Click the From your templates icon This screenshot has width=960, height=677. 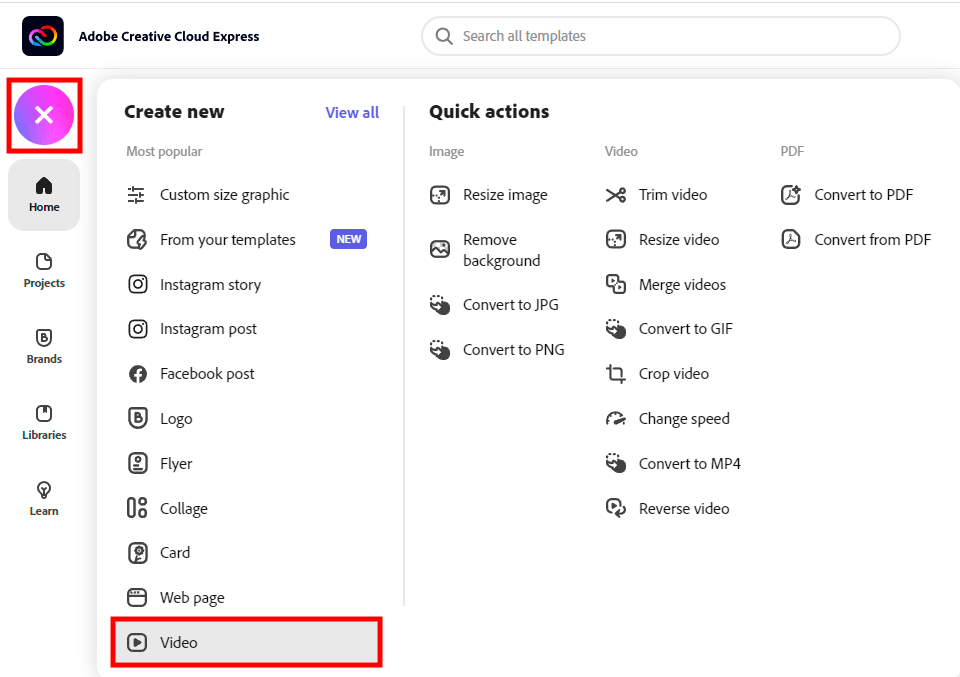(137, 239)
